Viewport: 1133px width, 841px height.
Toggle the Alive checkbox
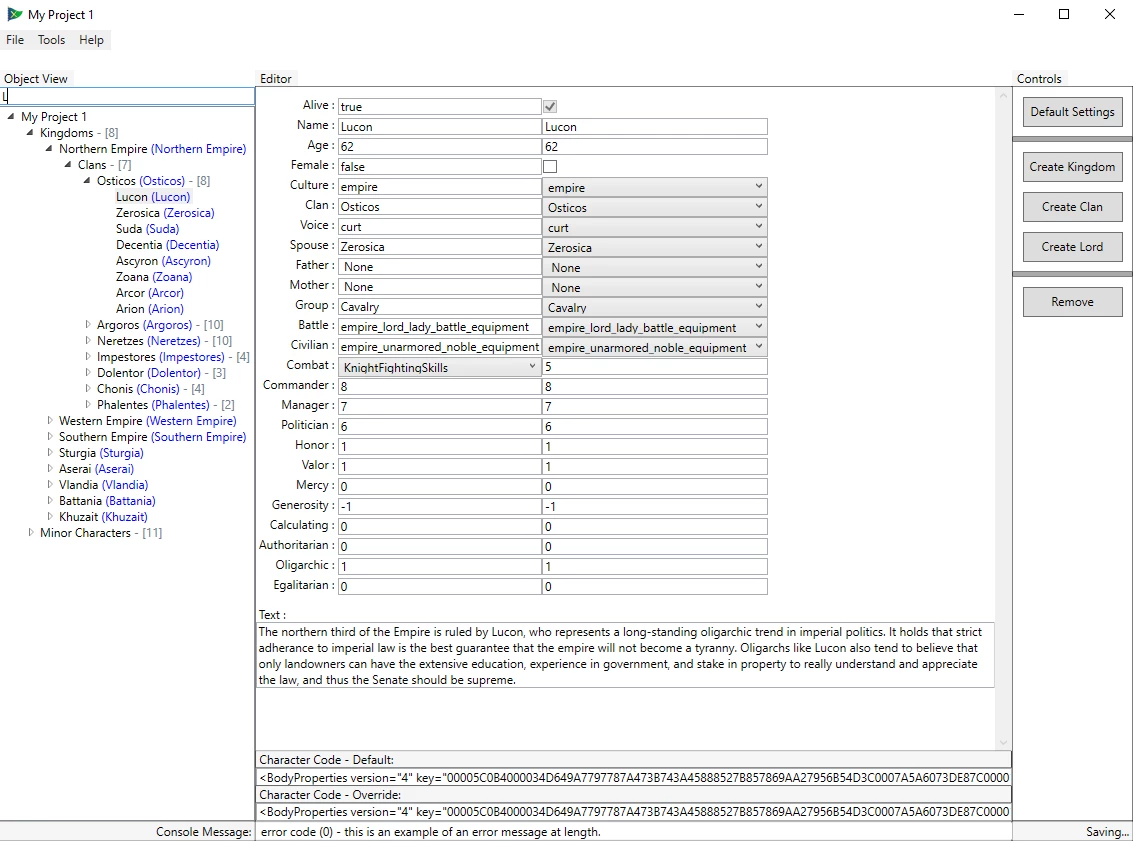coord(550,106)
